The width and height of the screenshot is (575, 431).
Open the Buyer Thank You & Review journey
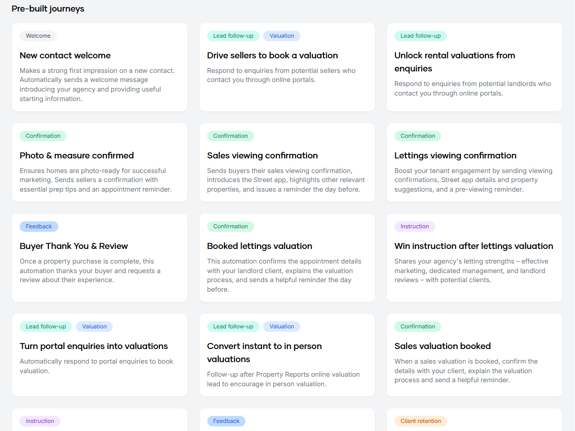[99, 258]
